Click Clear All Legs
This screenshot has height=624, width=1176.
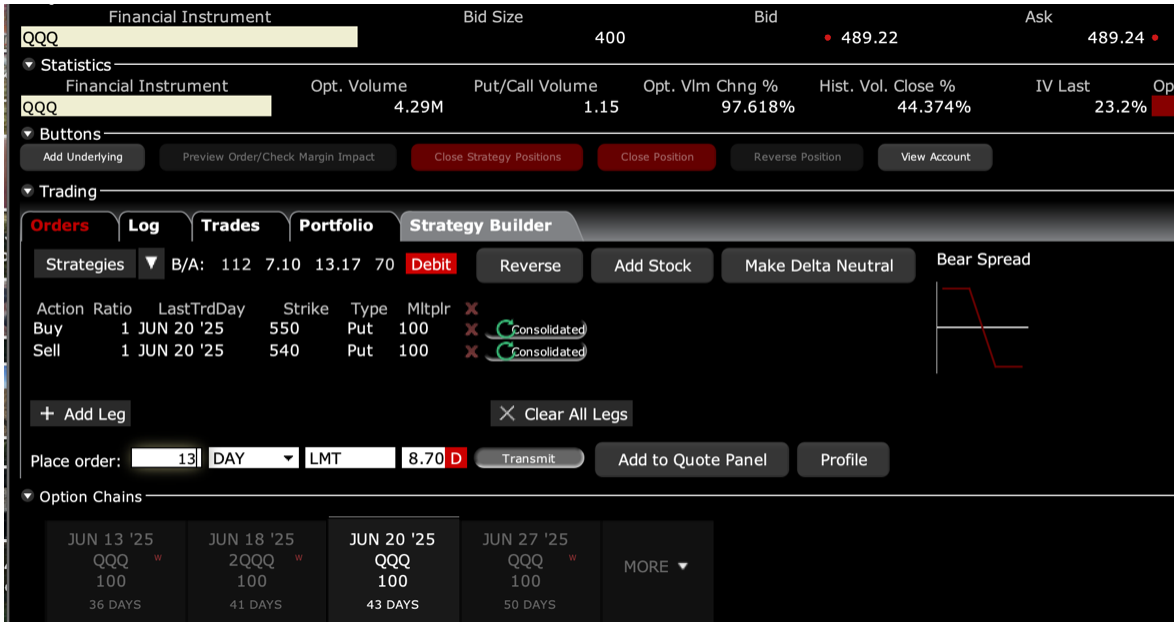(x=562, y=414)
